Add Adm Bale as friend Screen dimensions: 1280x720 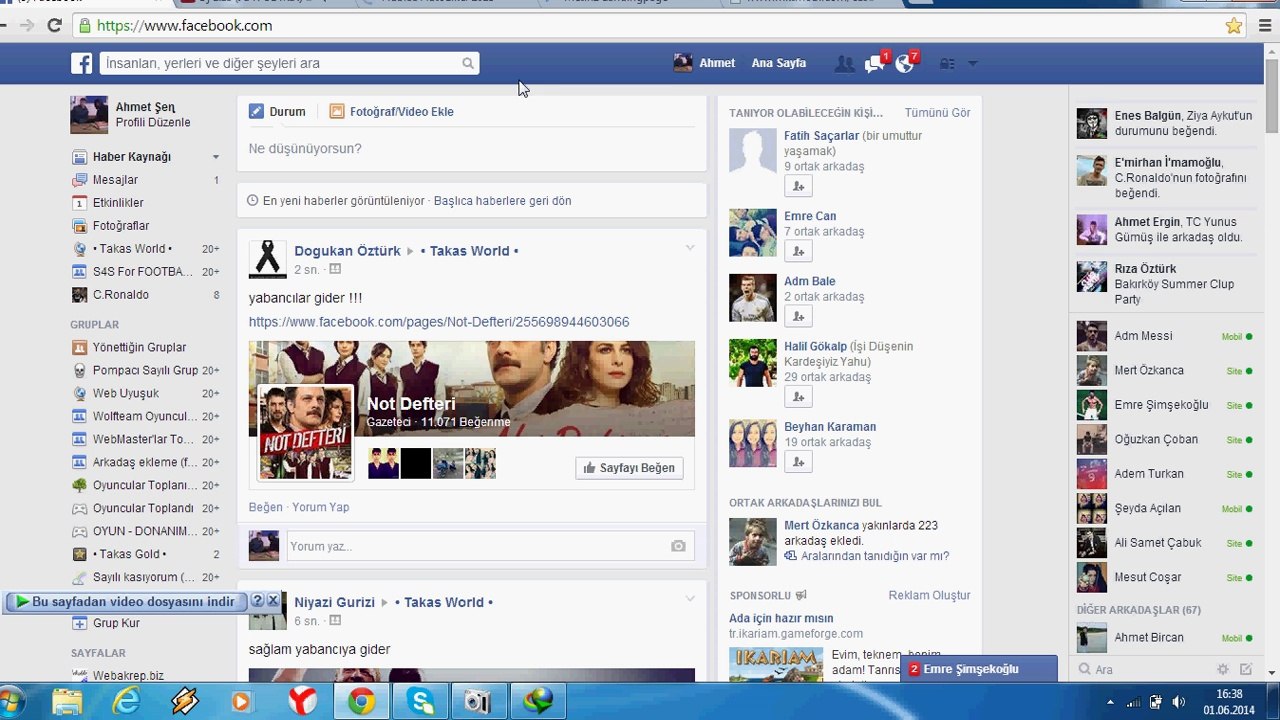click(x=798, y=316)
